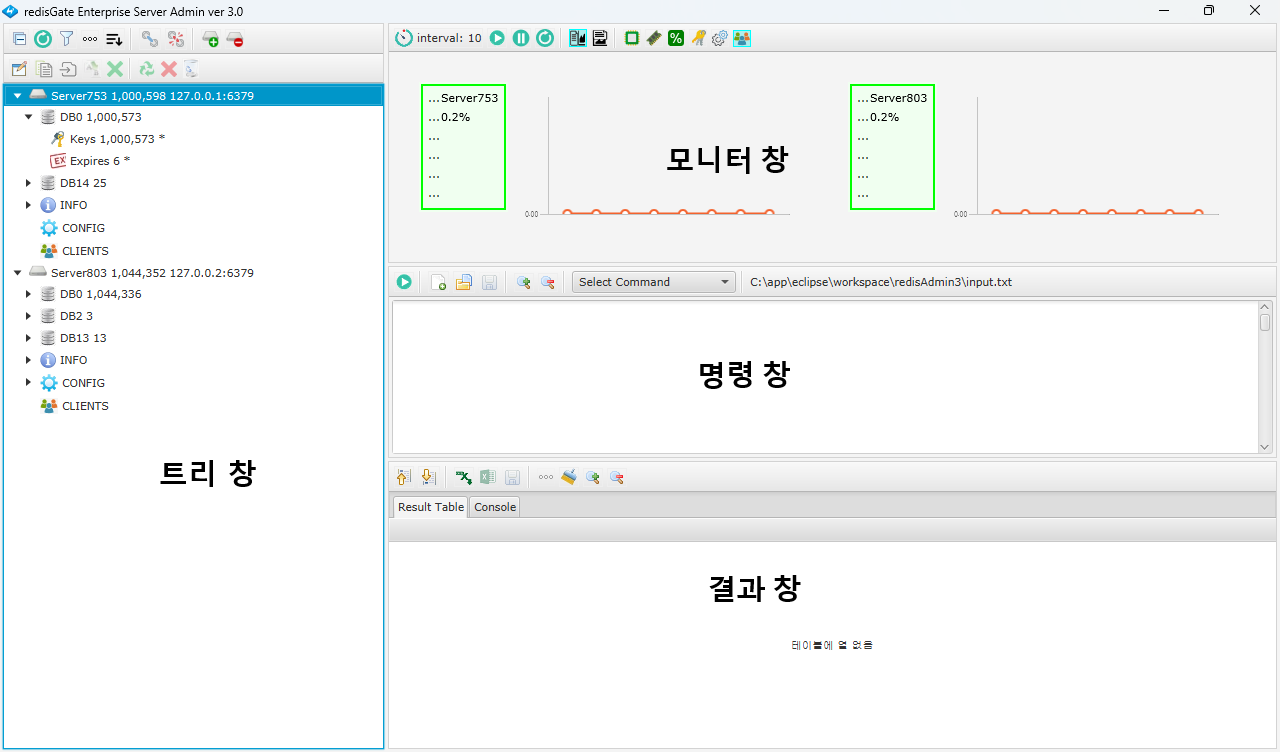Click the keys monitor icon

point(697,37)
